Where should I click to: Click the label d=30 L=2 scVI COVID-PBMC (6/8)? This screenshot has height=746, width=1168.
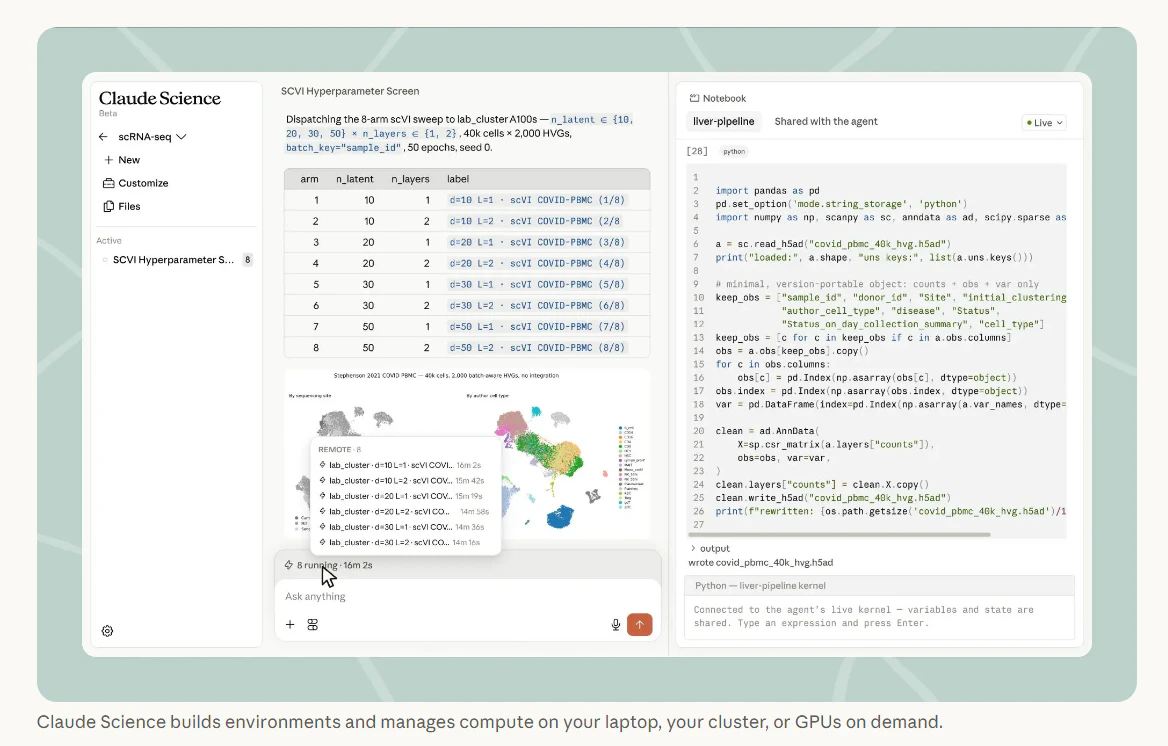[x=537, y=306]
